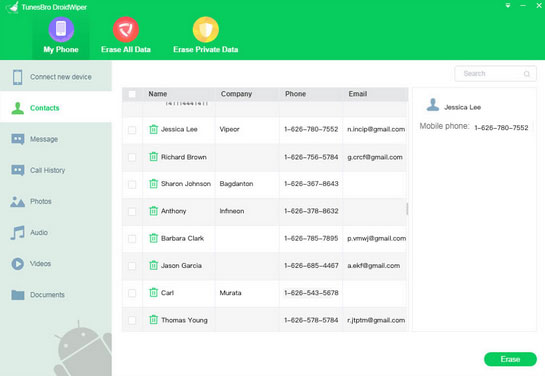
Task: Open the Message category
Action: [x=56, y=139]
